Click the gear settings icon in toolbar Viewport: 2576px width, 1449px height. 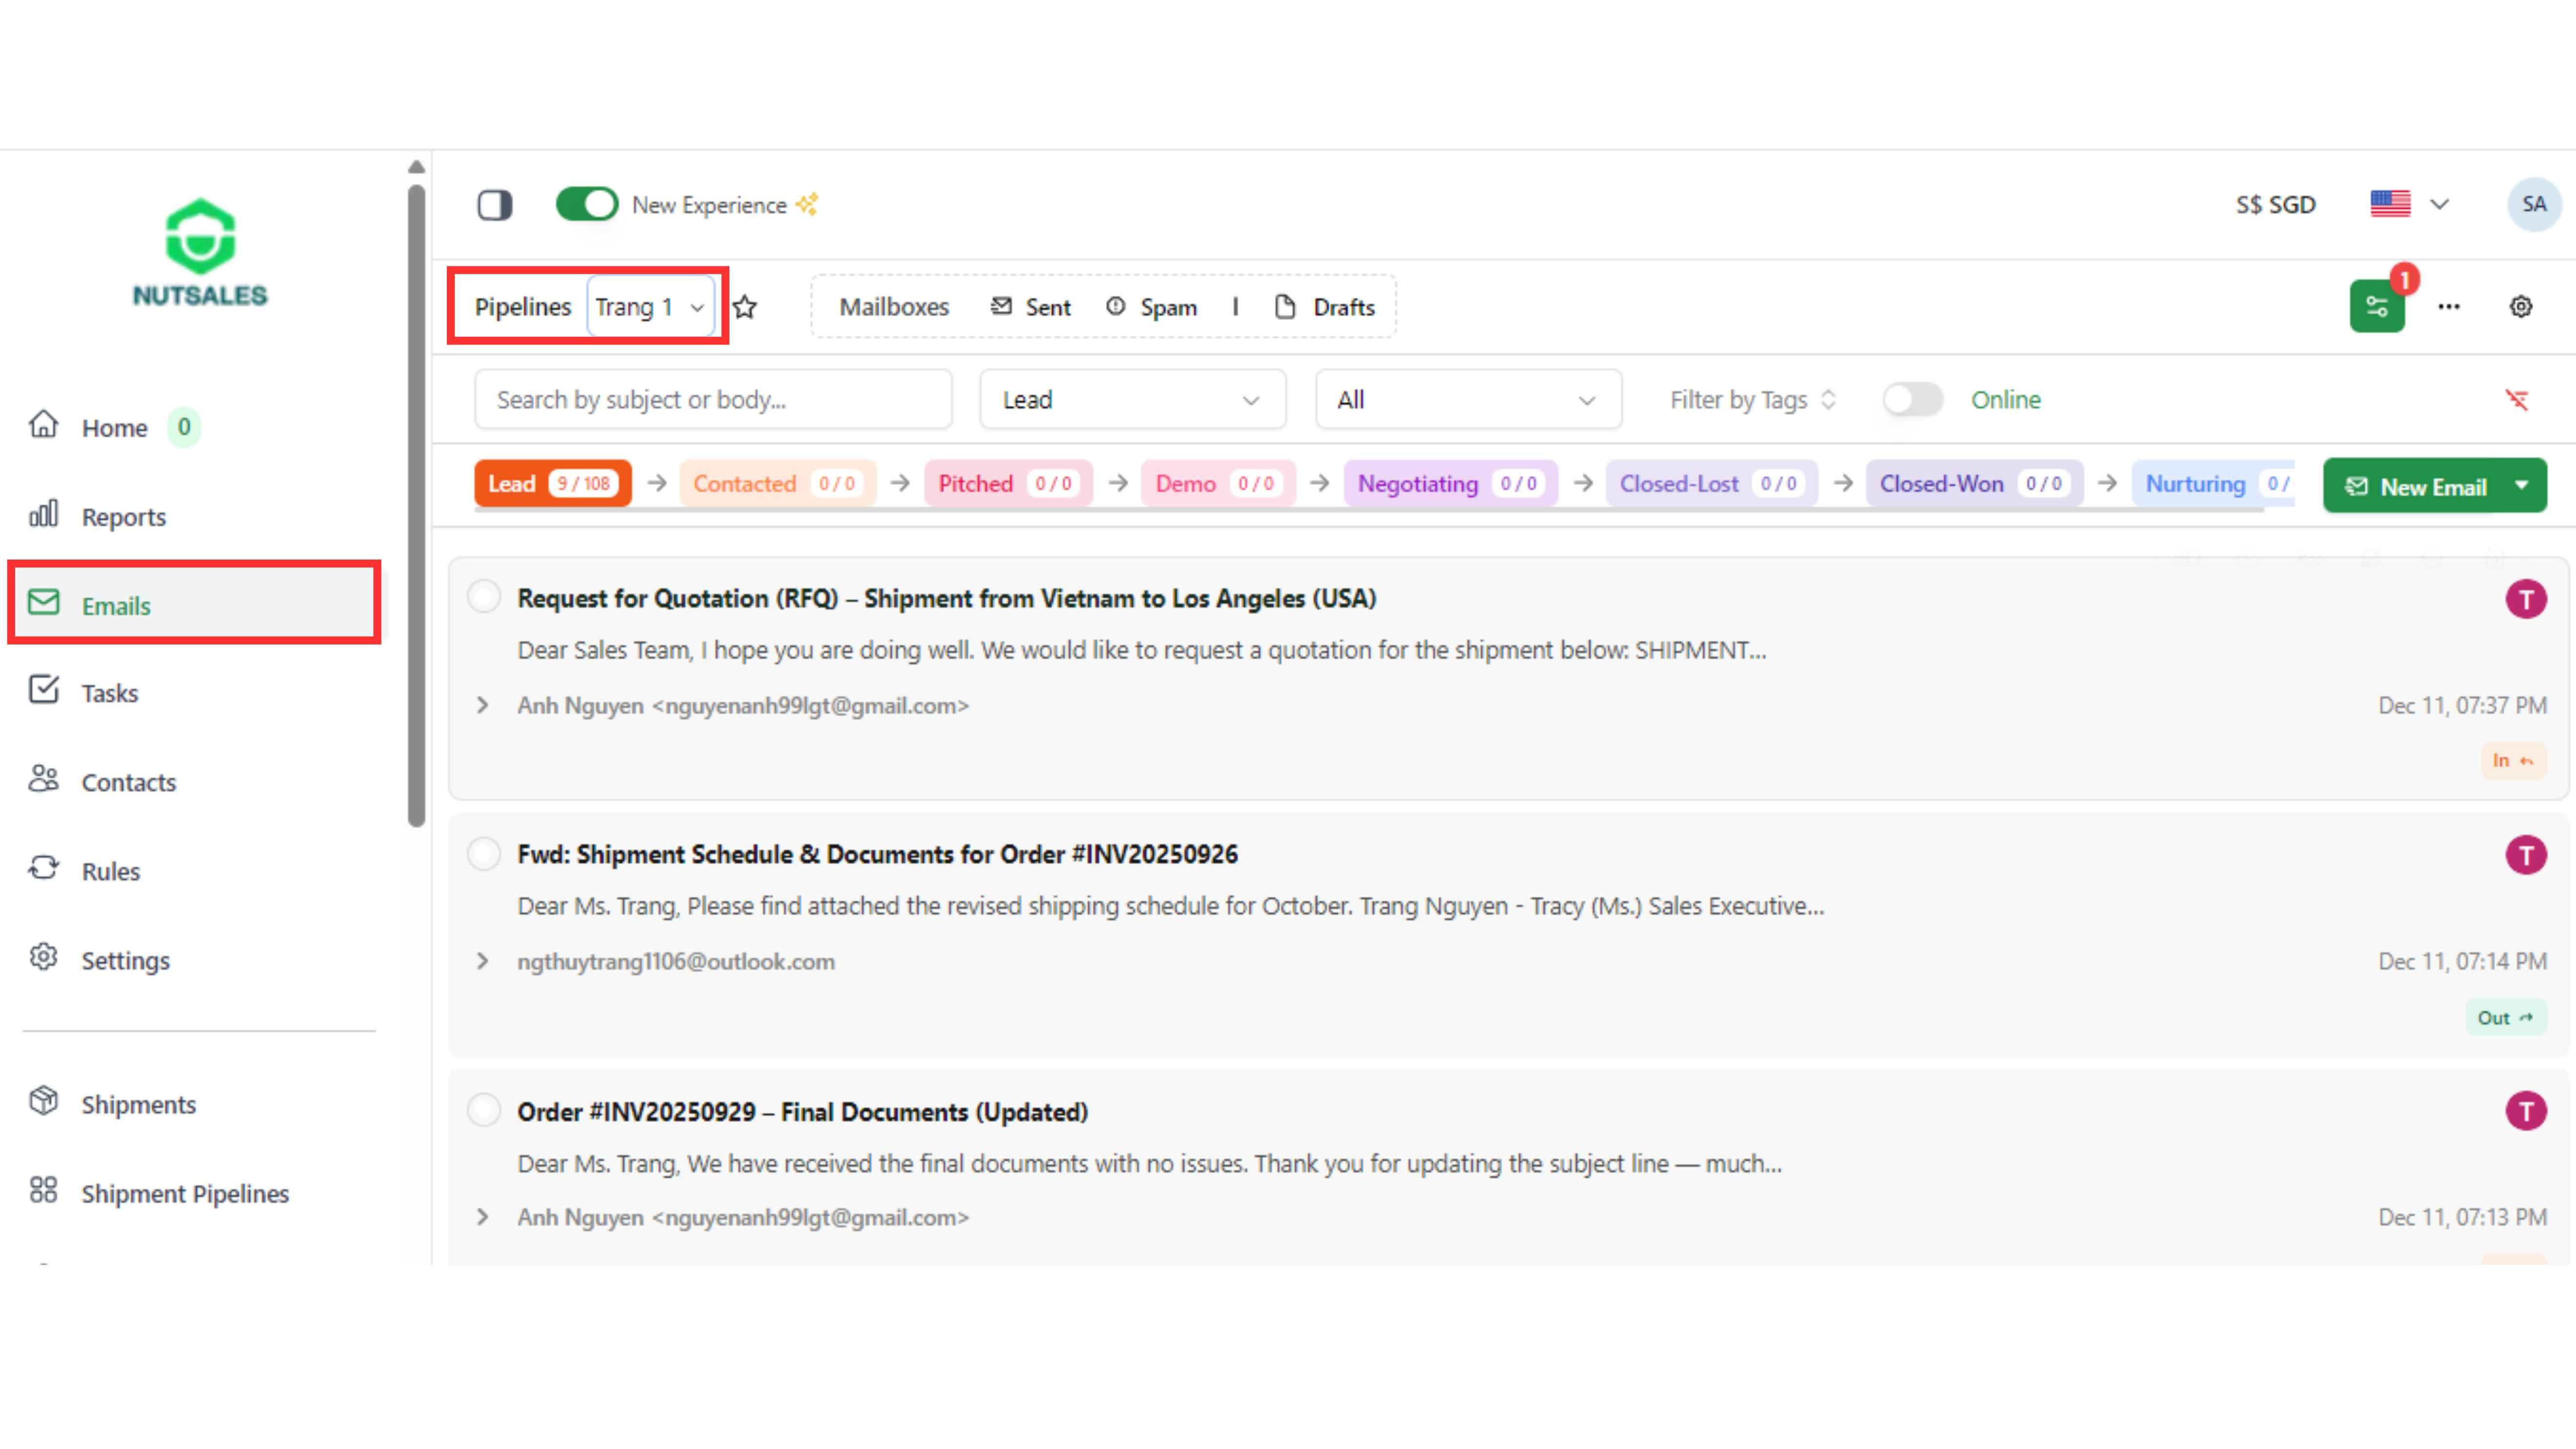click(x=2520, y=307)
